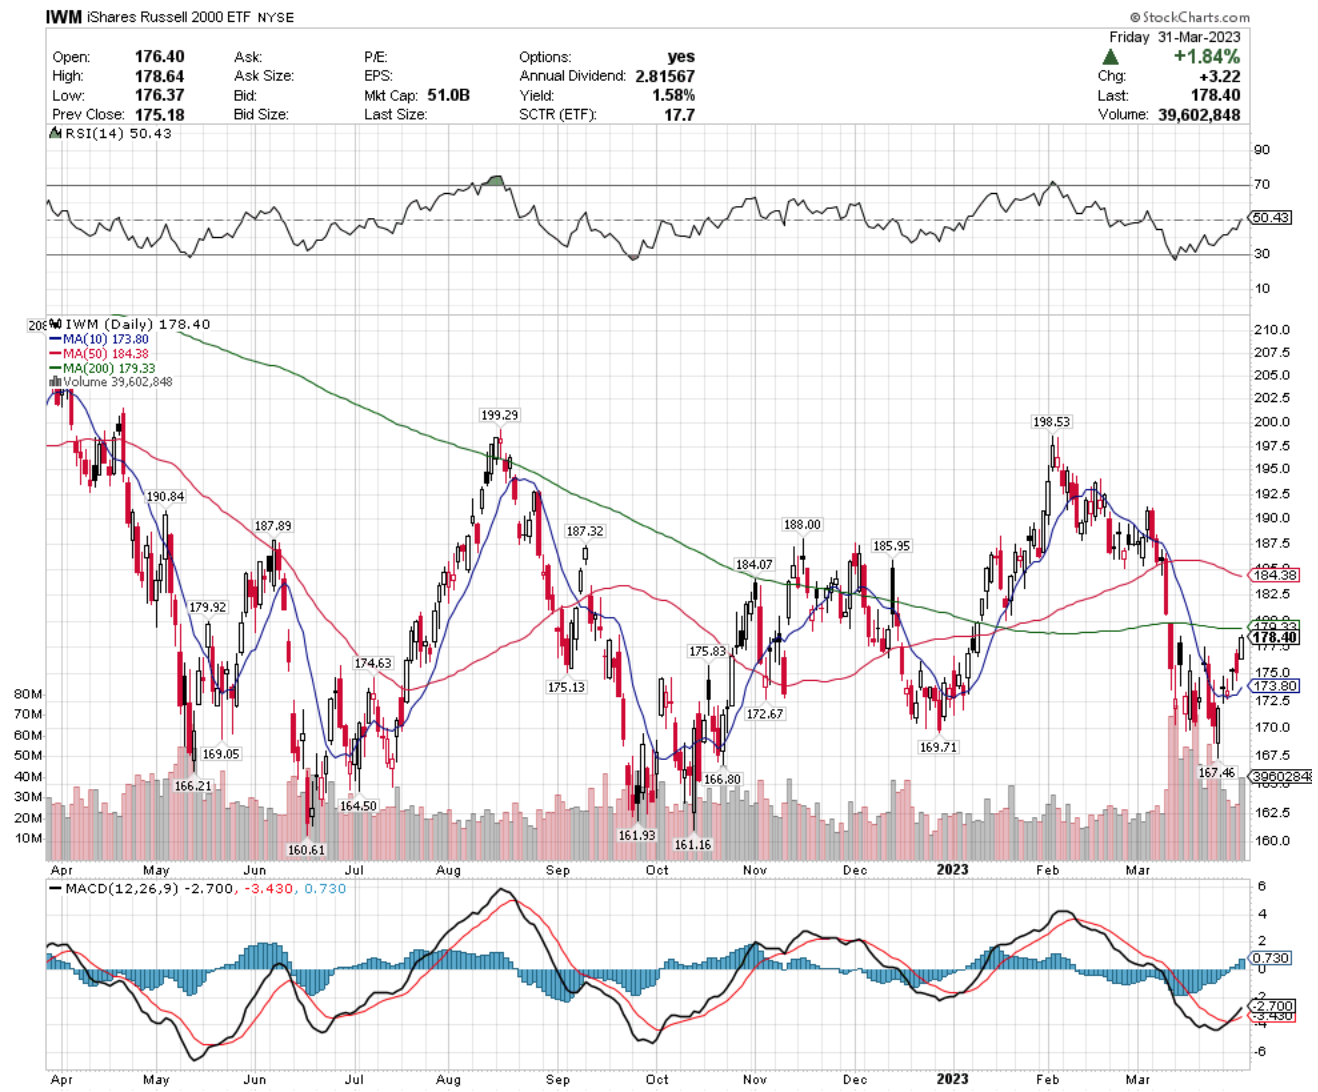Click the MA(200) 179.33 legend entry

[103, 368]
